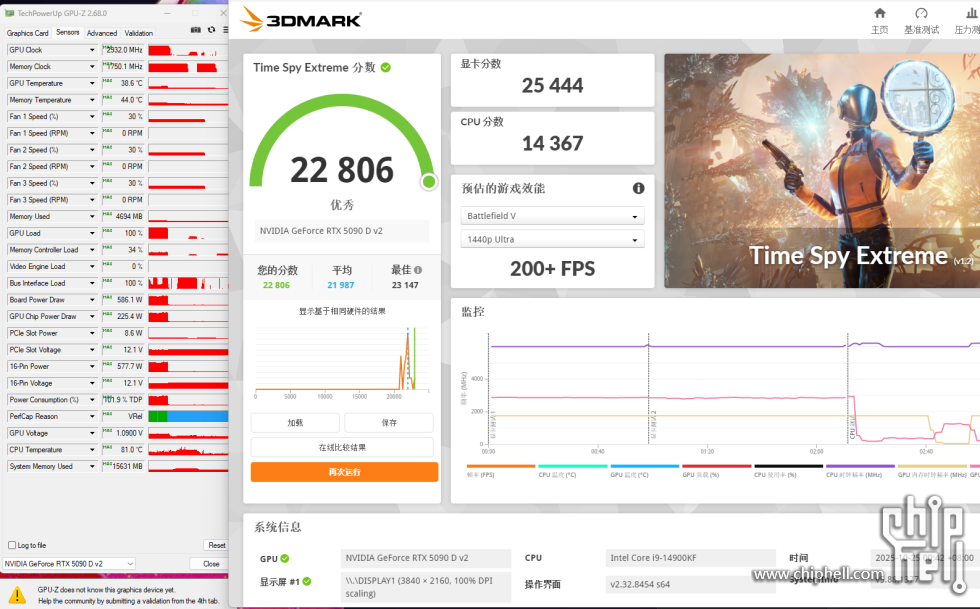
Task: Click green check next to display #1 label
Action: (307, 581)
